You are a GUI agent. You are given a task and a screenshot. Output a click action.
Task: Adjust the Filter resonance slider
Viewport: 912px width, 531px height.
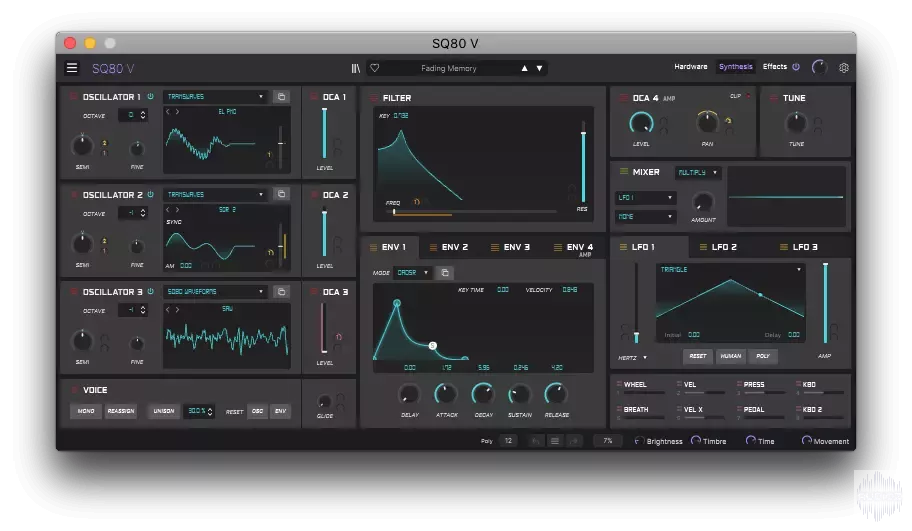click(583, 162)
